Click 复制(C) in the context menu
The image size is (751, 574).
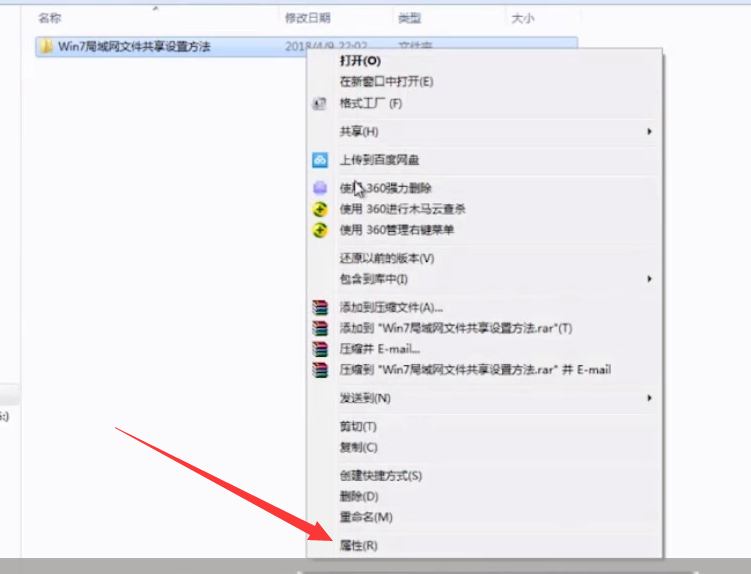coord(358,447)
